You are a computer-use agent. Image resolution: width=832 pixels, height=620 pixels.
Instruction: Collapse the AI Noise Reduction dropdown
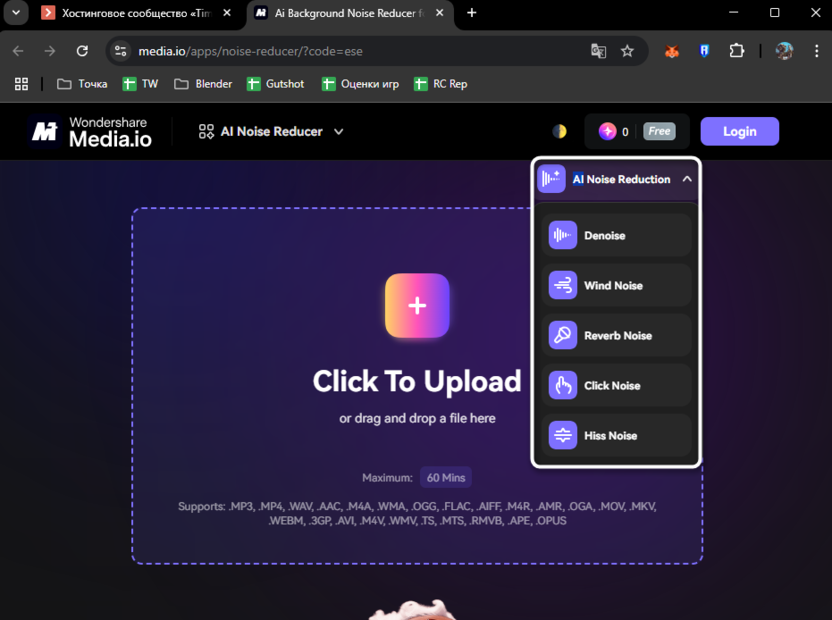tap(687, 179)
